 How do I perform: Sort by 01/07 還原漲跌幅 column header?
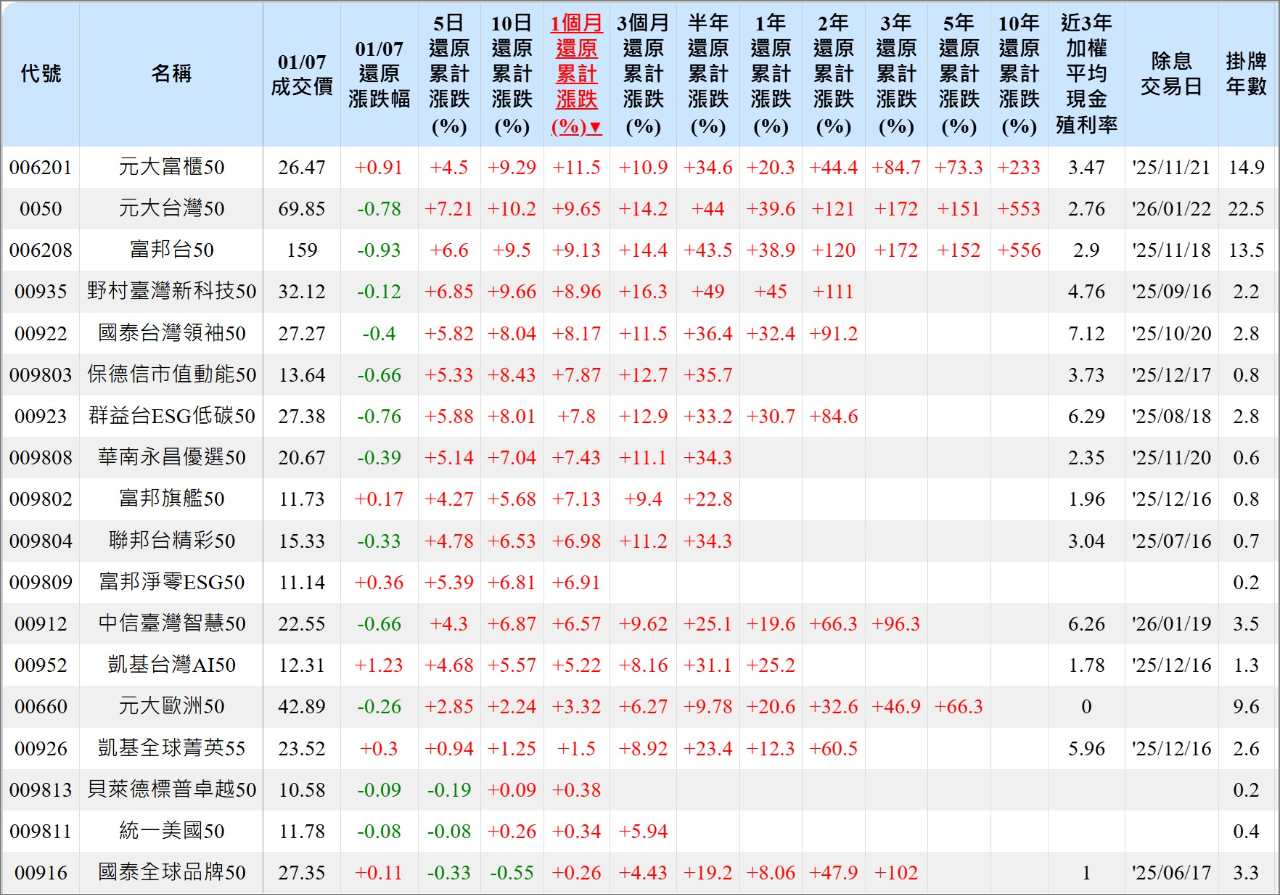380,74
